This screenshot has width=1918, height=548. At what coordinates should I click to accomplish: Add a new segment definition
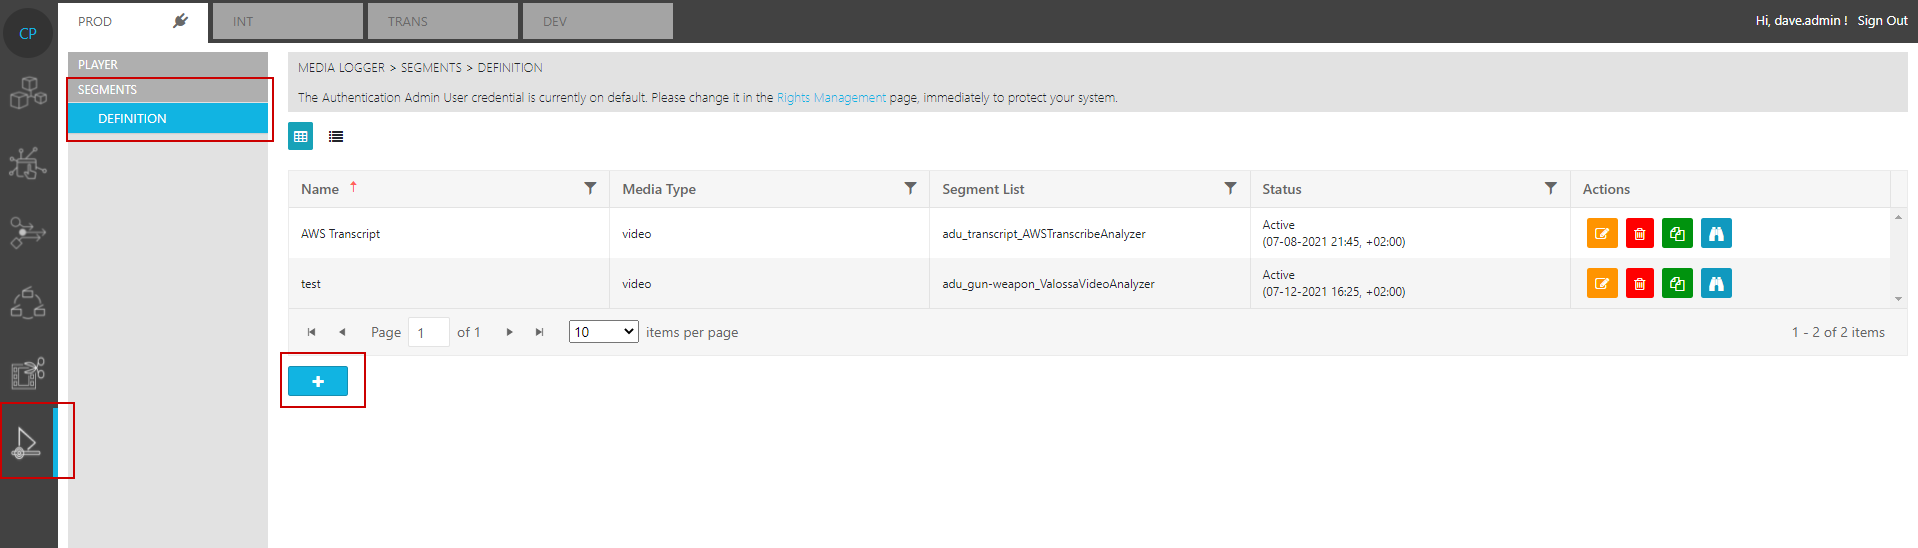pyautogui.click(x=318, y=381)
